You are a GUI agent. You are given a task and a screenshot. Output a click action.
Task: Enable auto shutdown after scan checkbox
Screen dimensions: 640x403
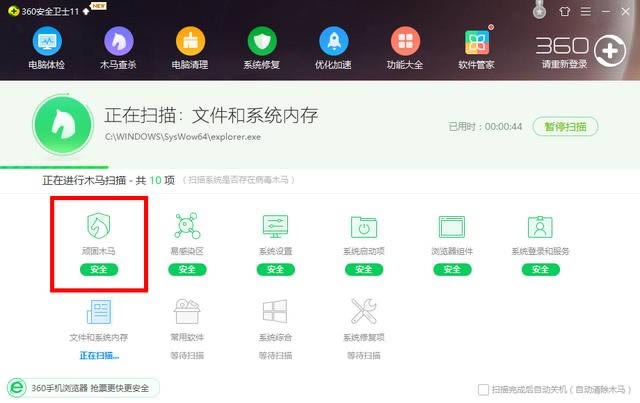[x=485, y=389]
